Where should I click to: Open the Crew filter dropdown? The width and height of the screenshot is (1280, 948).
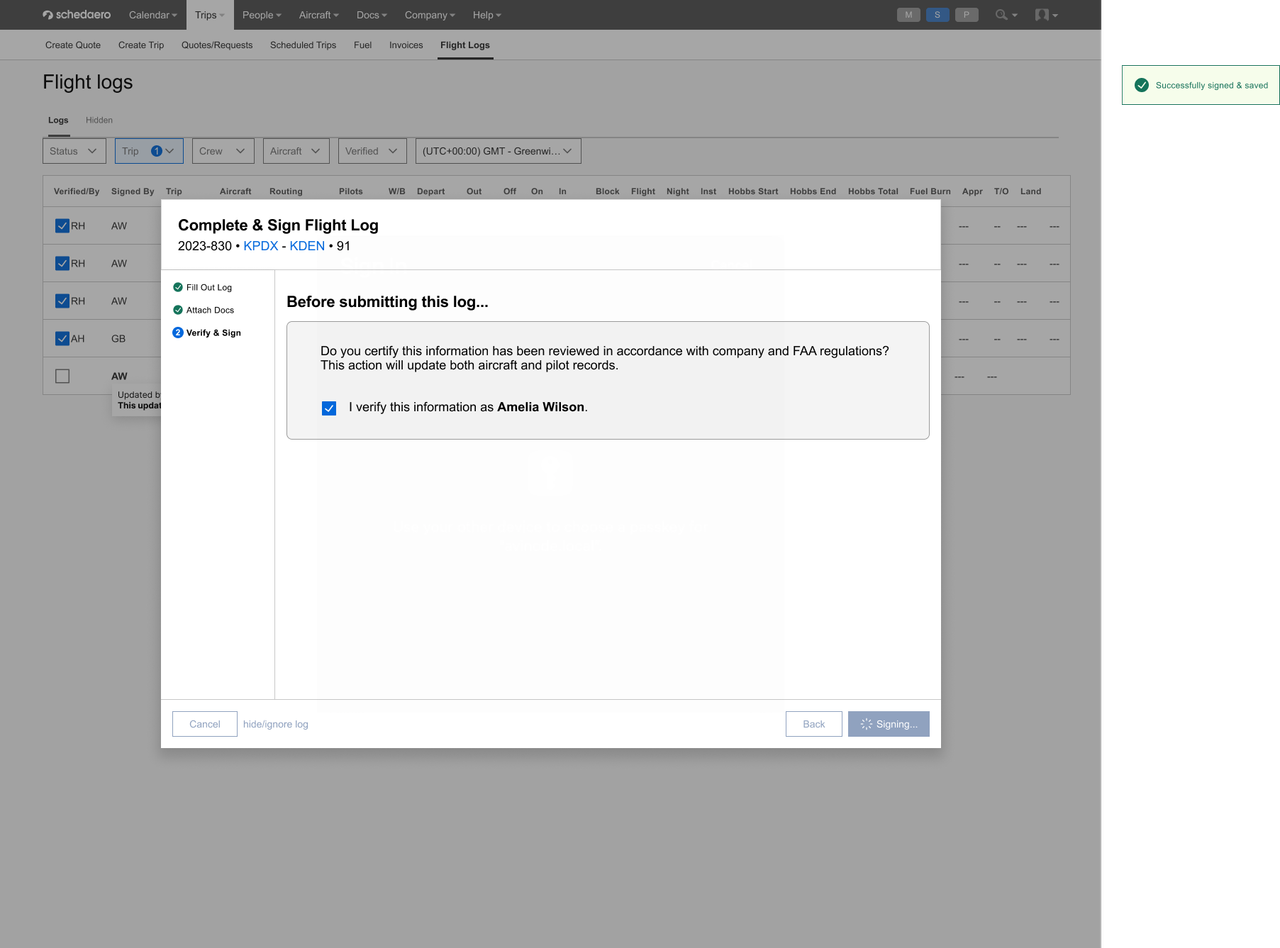[223, 151]
